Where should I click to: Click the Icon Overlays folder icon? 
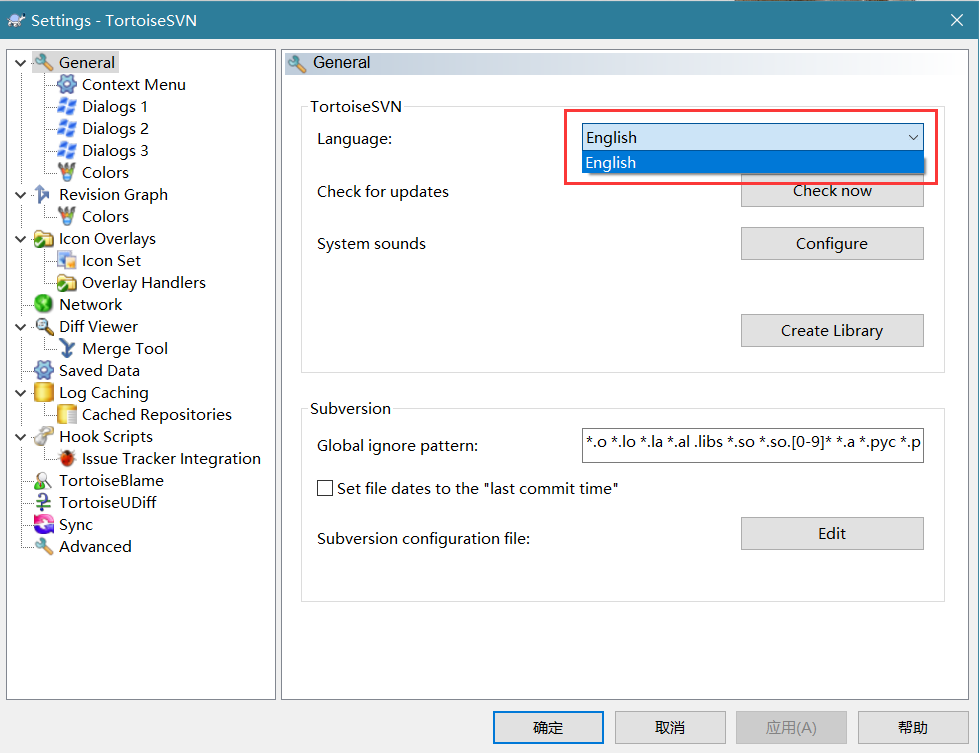click(x=44, y=239)
